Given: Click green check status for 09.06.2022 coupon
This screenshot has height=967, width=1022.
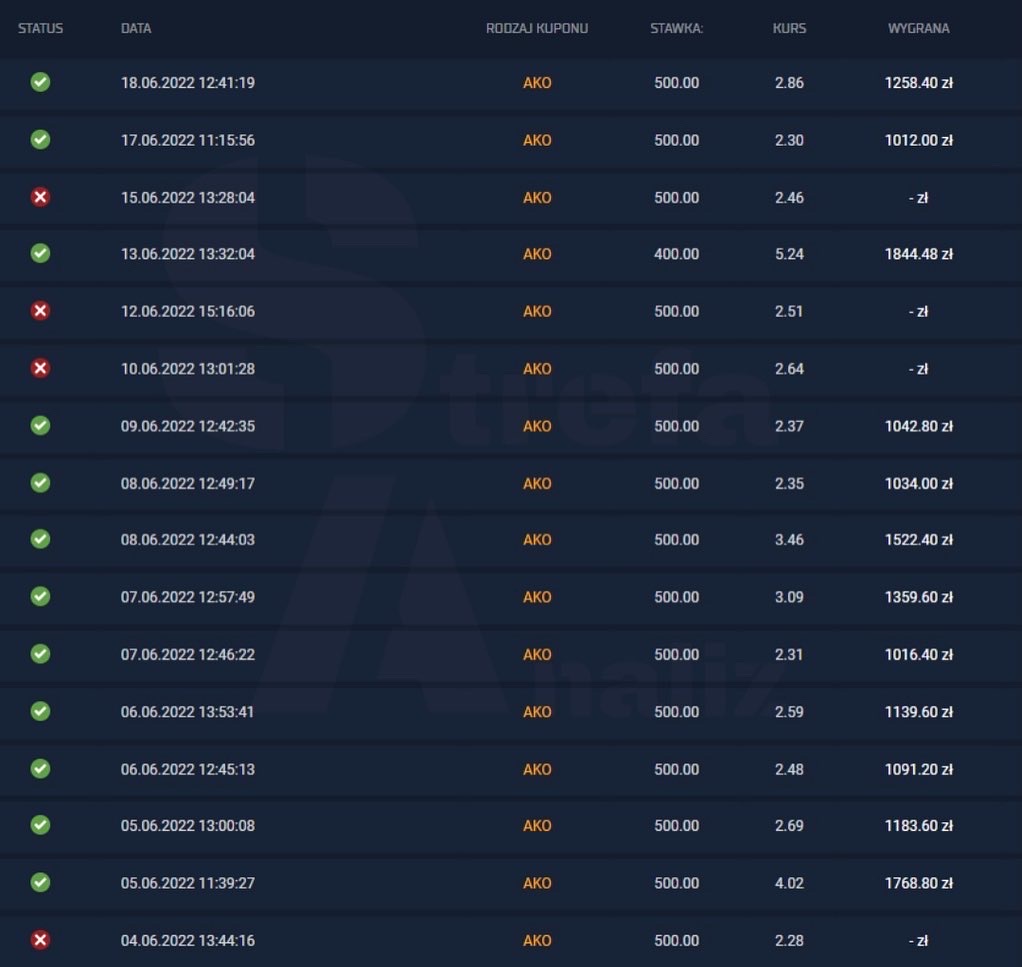Looking at the screenshot, I should pos(40,426).
